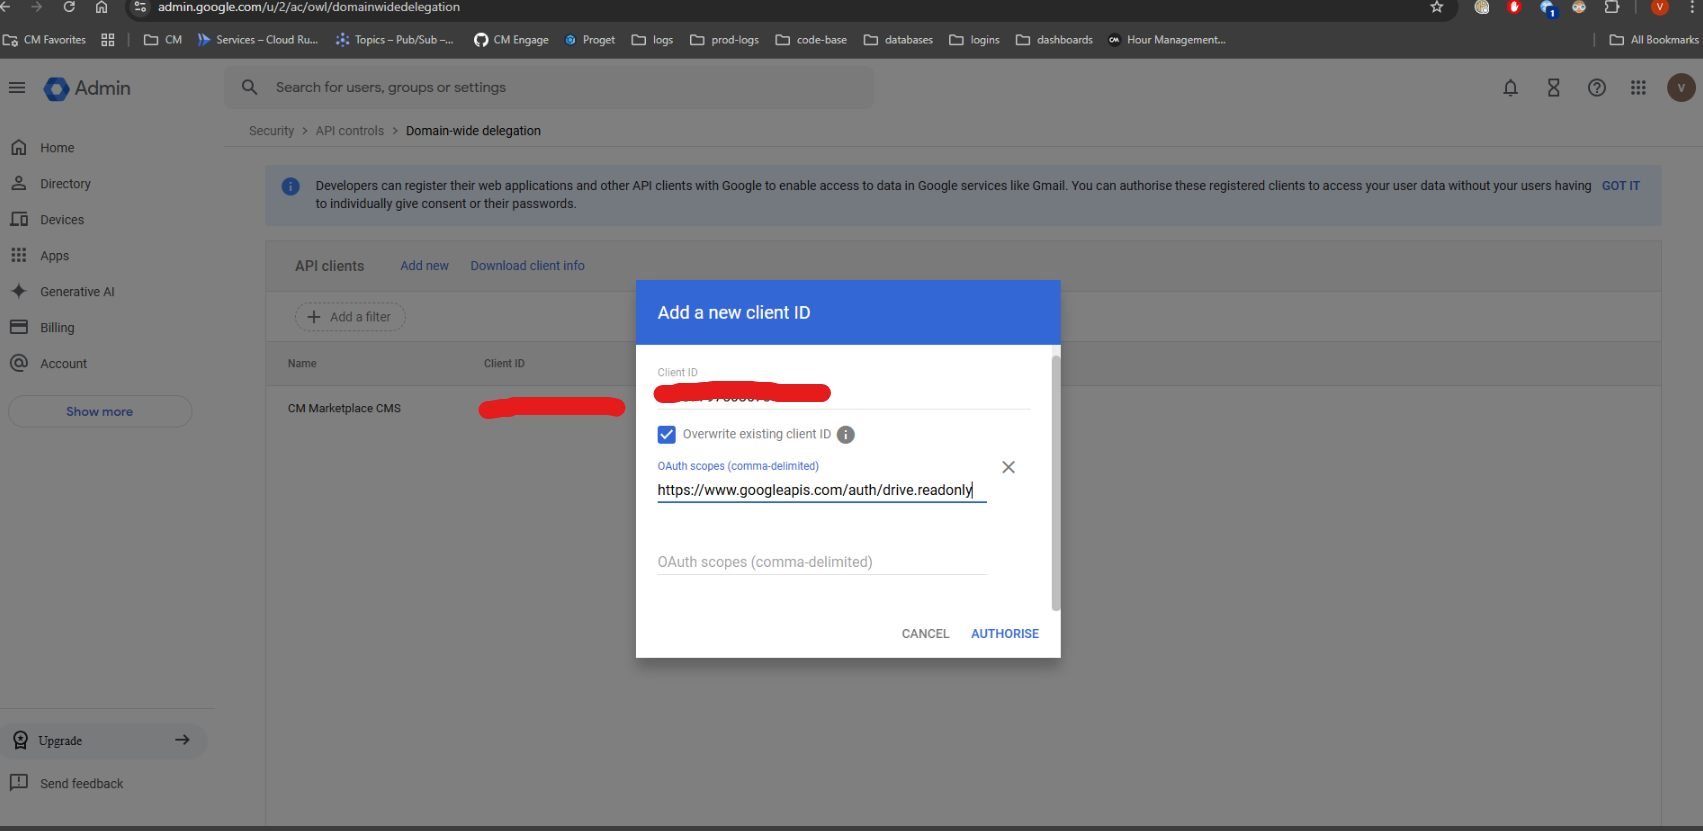Open the Google apps grid icon
The height and width of the screenshot is (831, 1703).
[x=1638, y=88]
